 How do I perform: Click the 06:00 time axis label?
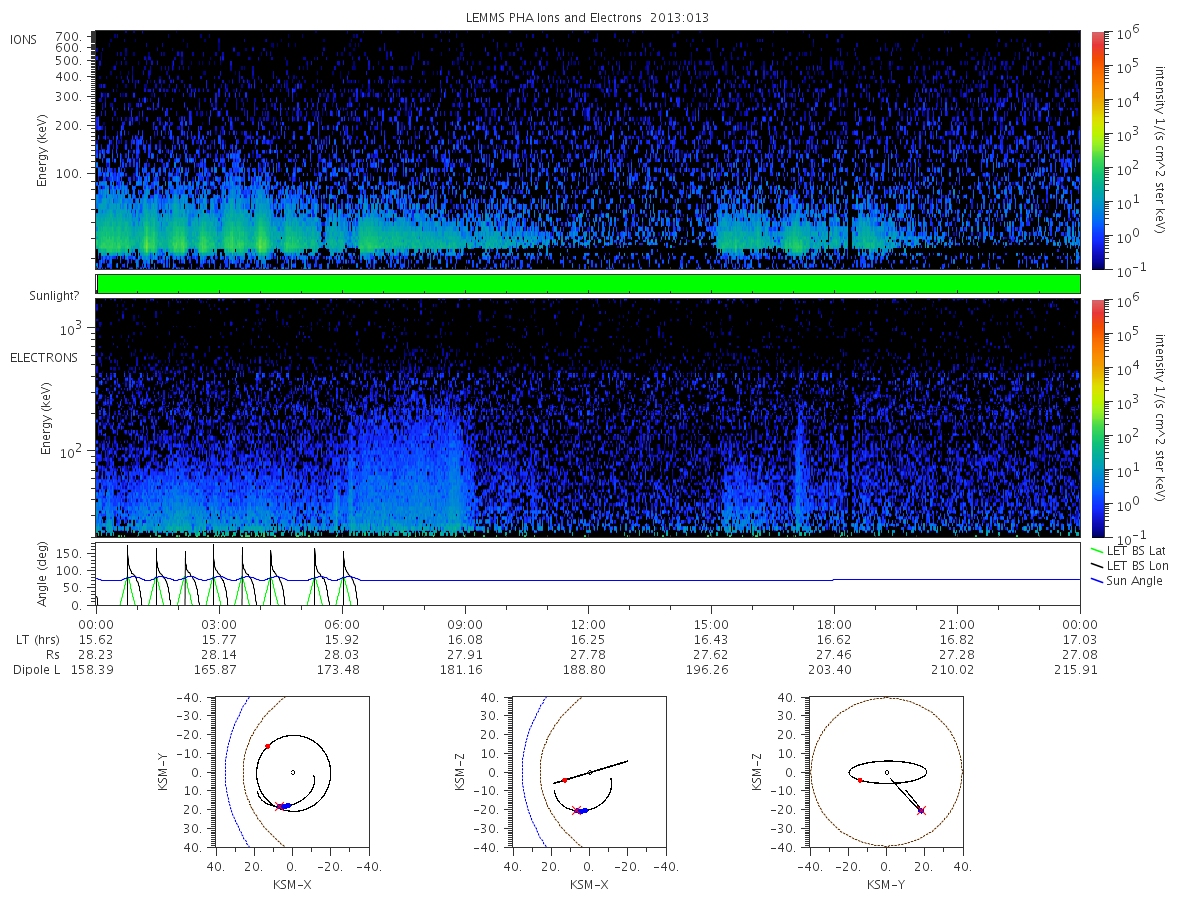pos(342,622)
